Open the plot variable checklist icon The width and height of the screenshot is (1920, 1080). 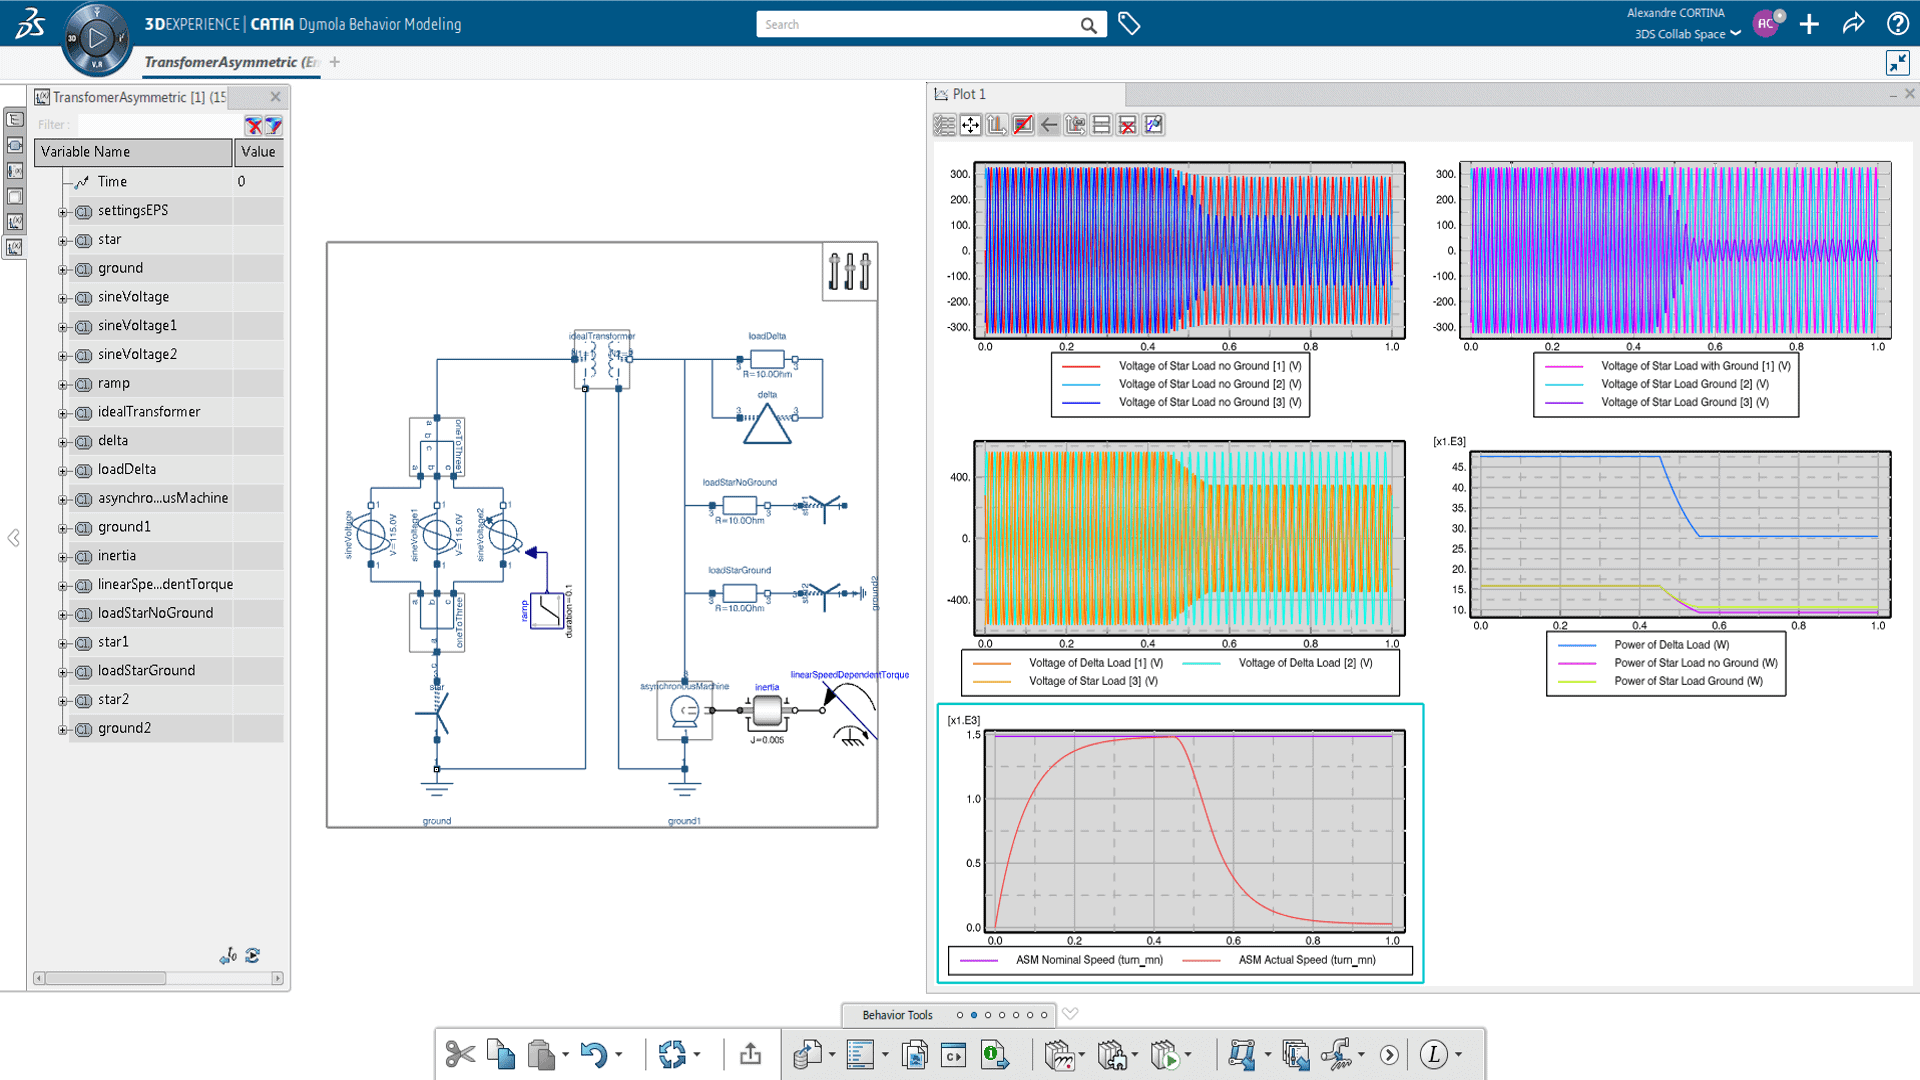pos(944,125)
